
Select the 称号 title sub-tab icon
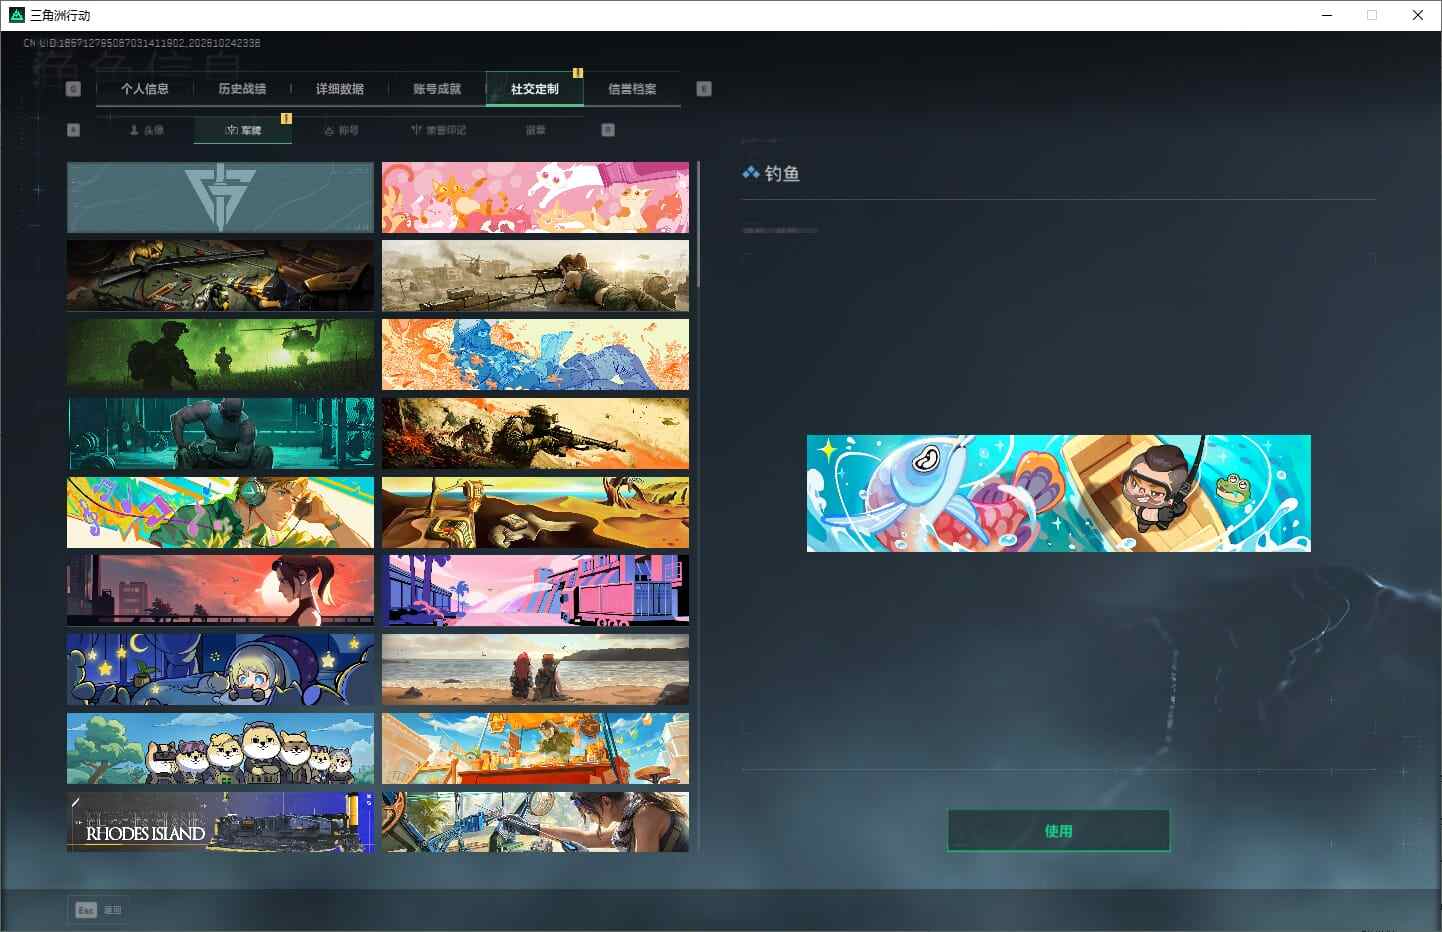[329, 130]
